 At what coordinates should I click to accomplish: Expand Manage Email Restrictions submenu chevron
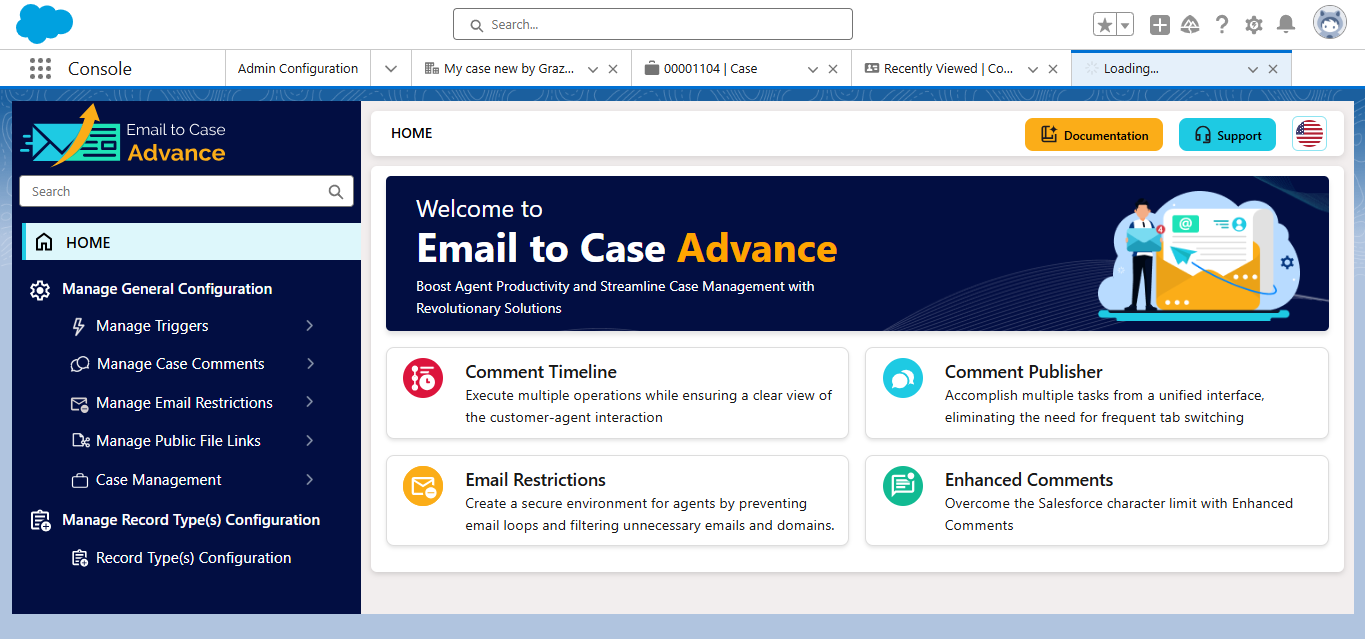coord(310,402)
